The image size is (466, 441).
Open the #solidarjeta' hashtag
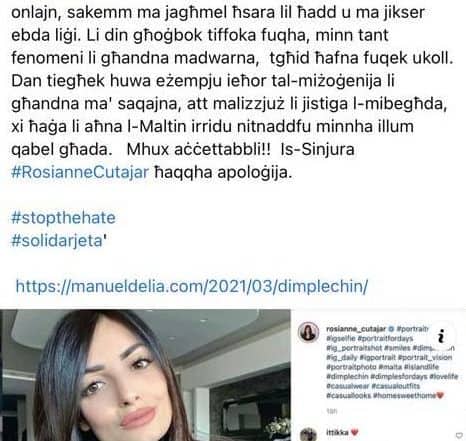click(x=59, y=241)
